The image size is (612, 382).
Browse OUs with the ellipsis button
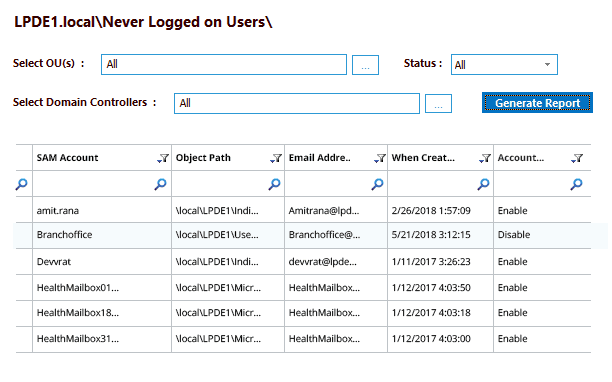pos(365,65)
